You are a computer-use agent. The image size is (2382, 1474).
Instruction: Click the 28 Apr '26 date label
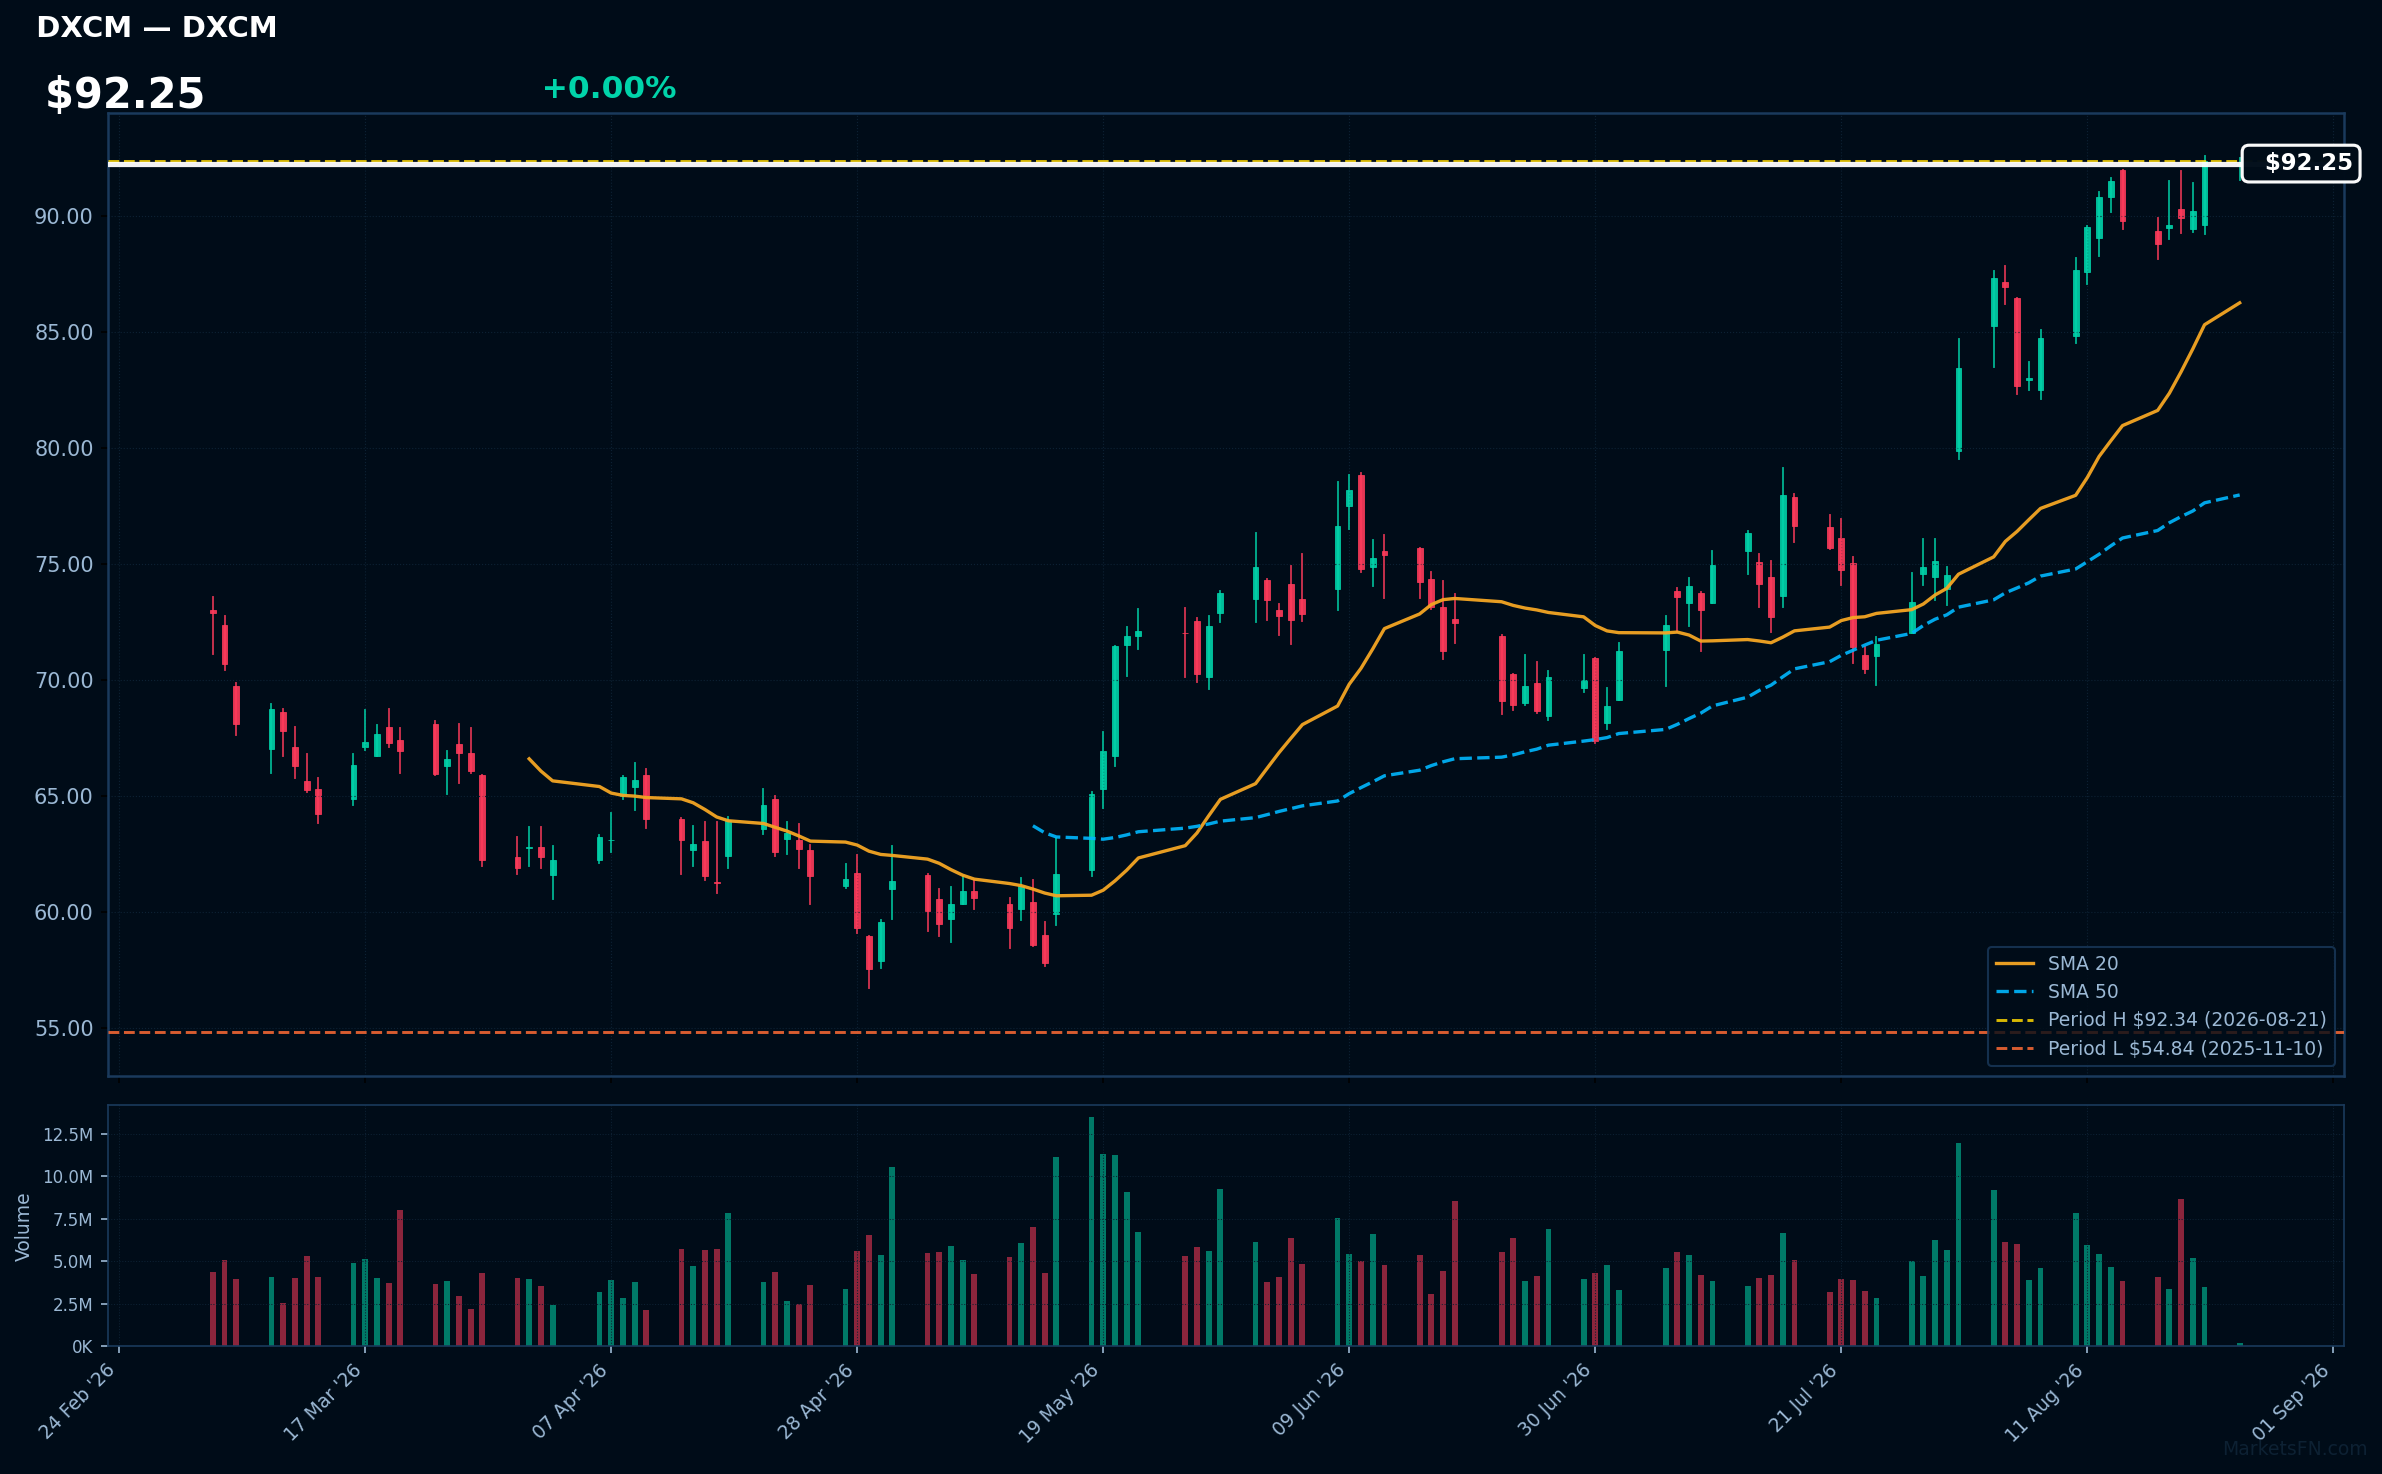[815, 1400]
